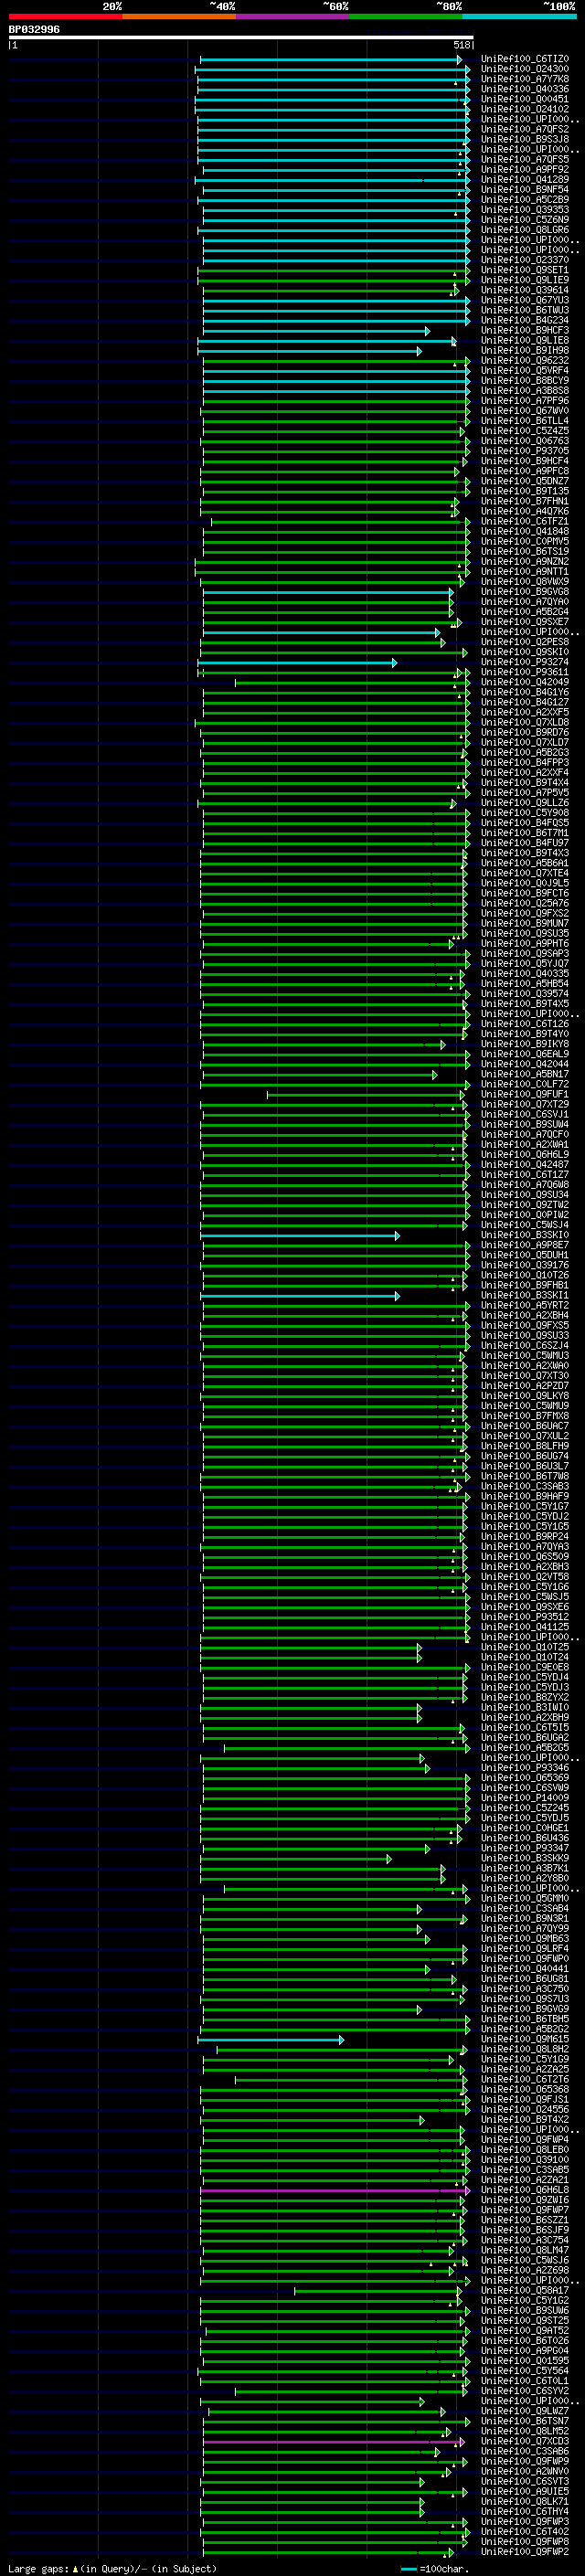This screenshot has height=2576, width=585.
Task: Select the UniRef100_A5YRT2 label
Action: click(524, 1306)
